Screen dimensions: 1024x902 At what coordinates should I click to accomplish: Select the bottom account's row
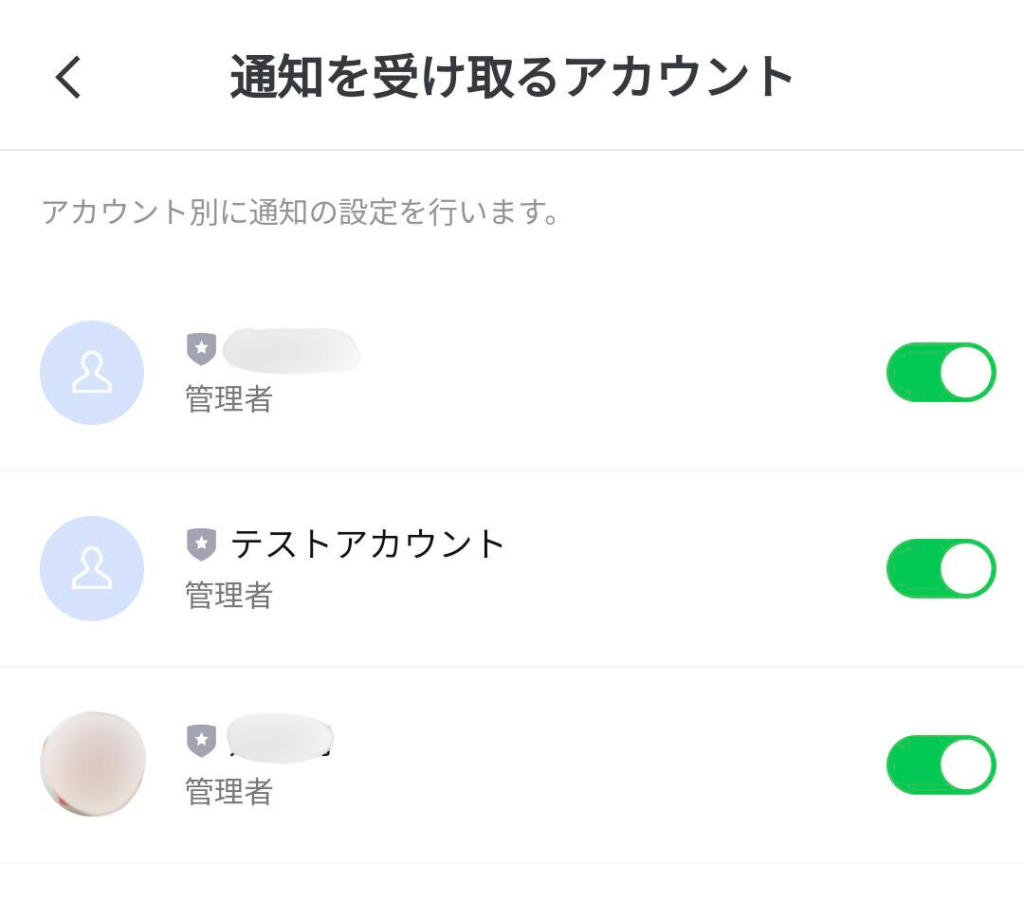tap(512, 763)
